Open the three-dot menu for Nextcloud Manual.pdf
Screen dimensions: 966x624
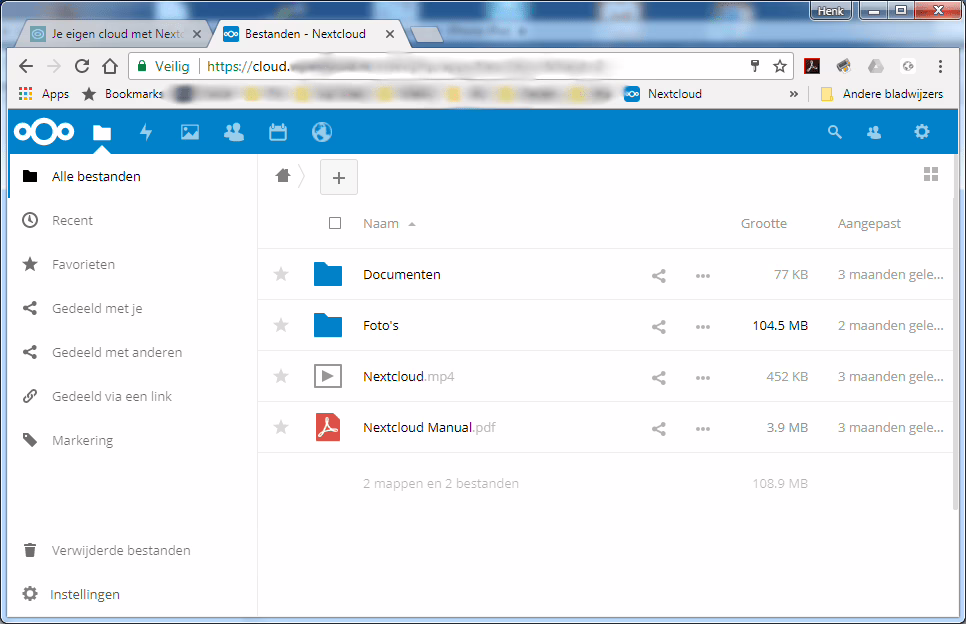coord(702,428)
